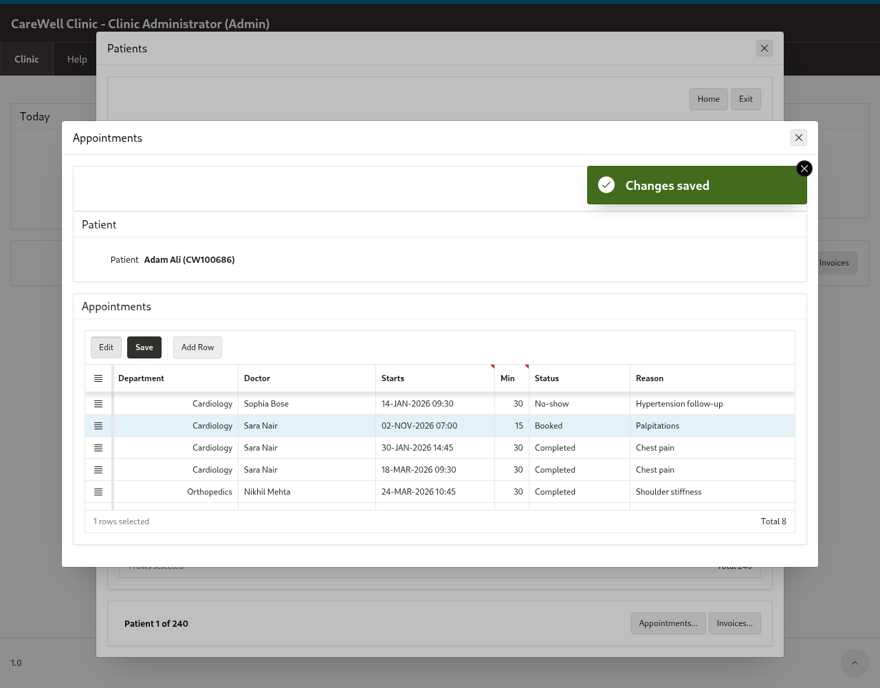This screenshot has width=880, height=688.
Task: Click the No-show status cell
Action: click(x=579, y=403)
